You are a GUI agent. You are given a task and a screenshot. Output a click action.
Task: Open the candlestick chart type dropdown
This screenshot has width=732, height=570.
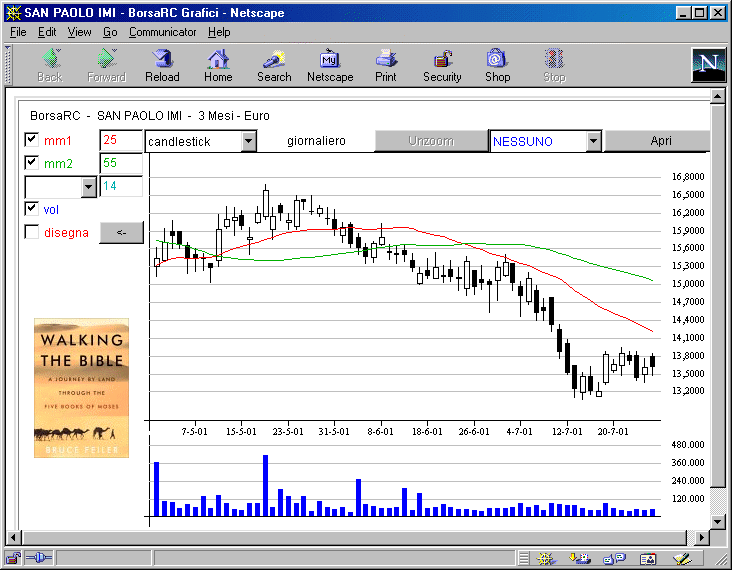coord(249,141)
